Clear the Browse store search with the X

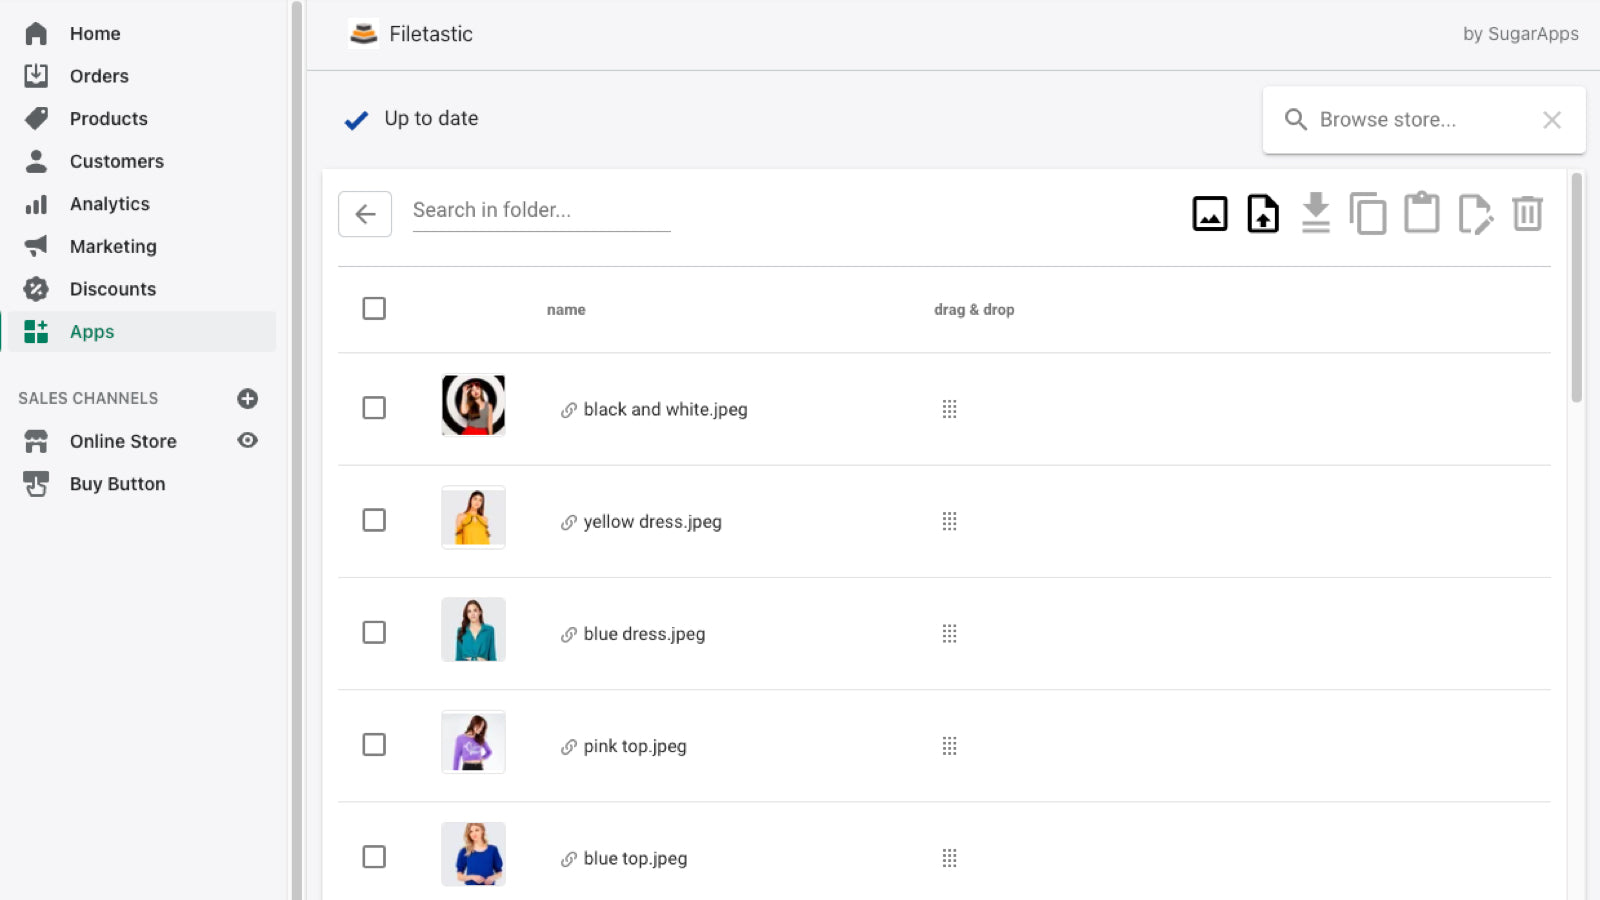click(x=1552, y=120)
